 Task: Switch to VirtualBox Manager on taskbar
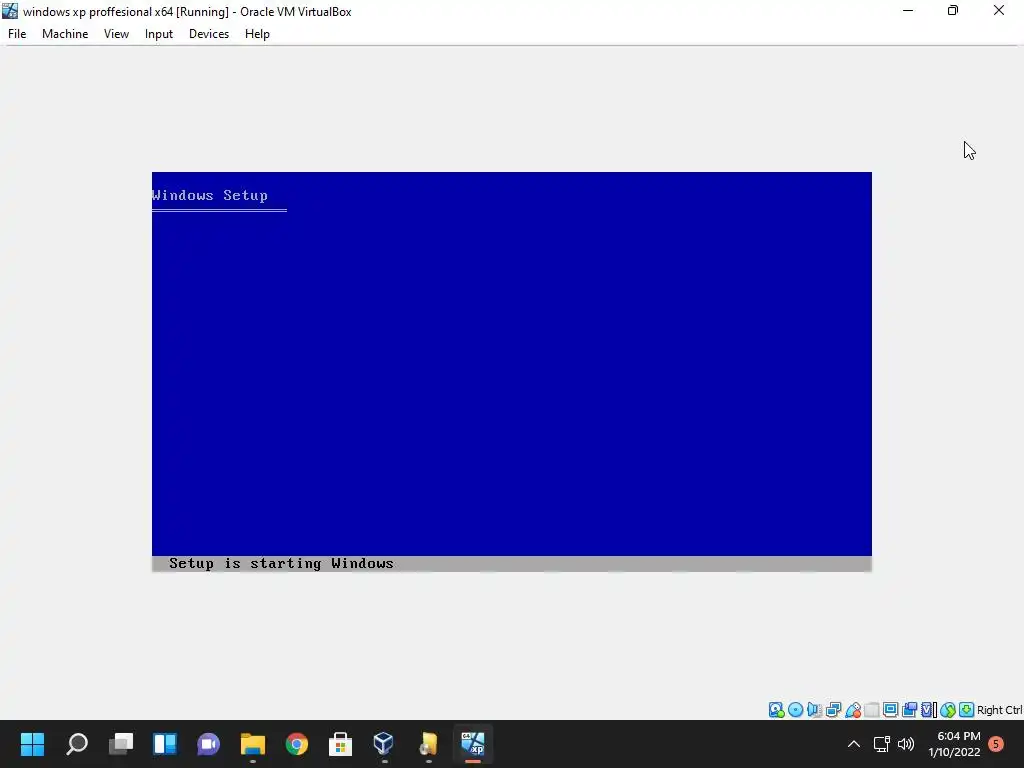pos(384,744)
